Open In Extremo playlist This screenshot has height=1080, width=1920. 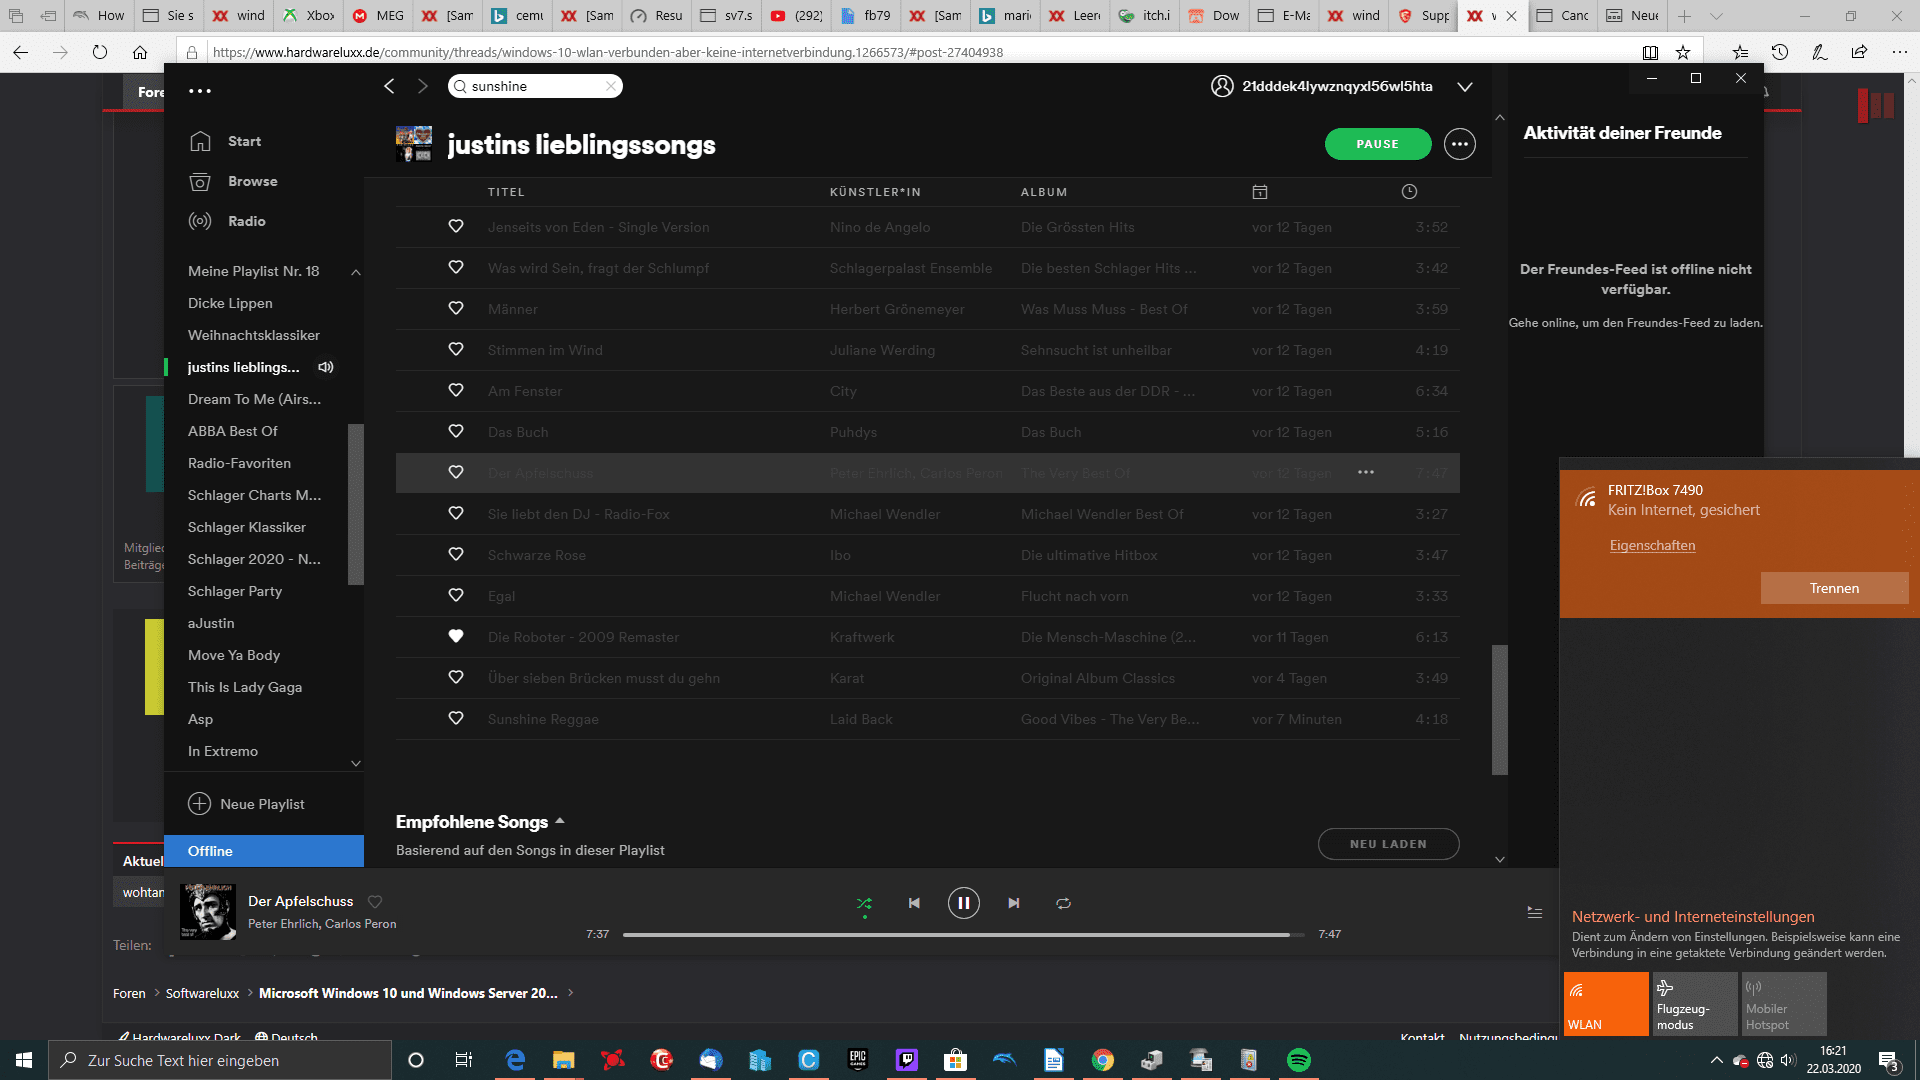[x=223, y=751]
